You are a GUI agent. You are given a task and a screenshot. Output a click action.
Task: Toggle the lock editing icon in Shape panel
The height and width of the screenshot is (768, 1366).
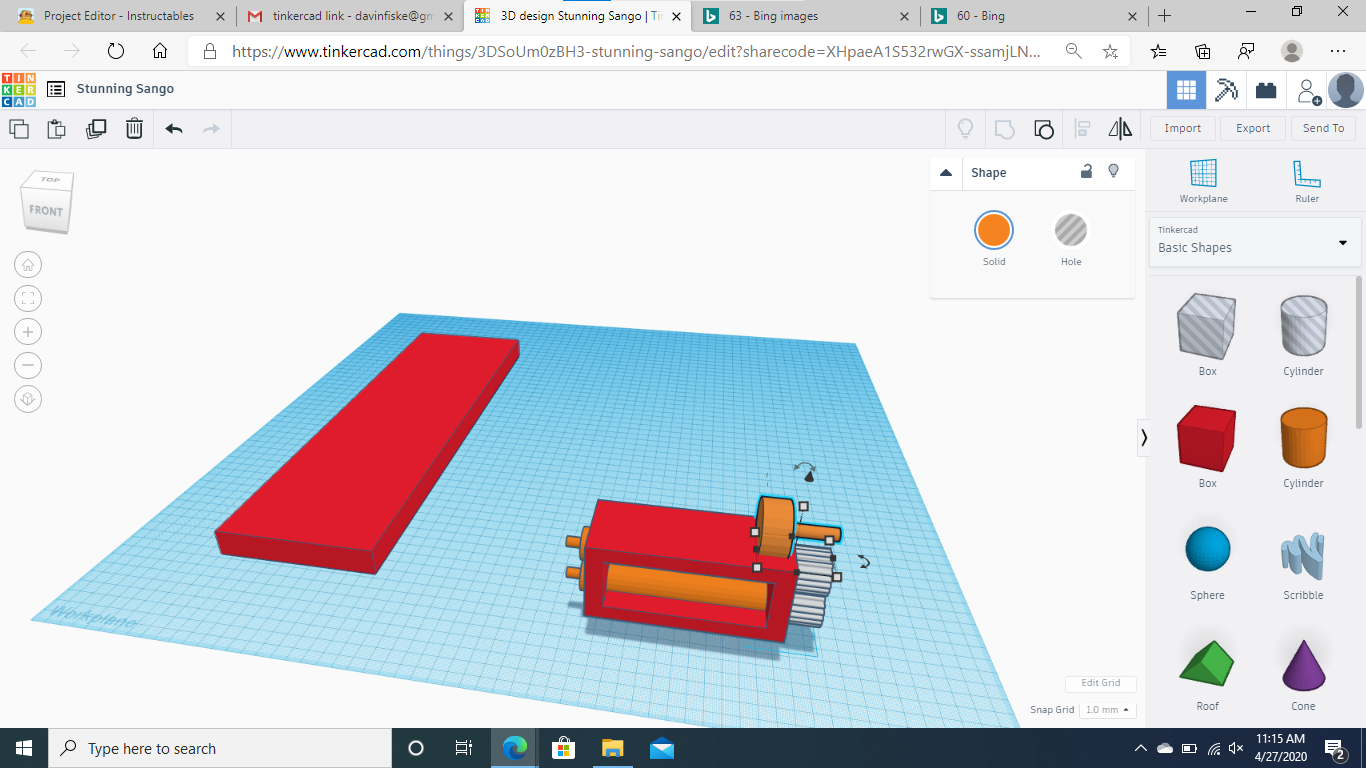(x=1086, y=172)
